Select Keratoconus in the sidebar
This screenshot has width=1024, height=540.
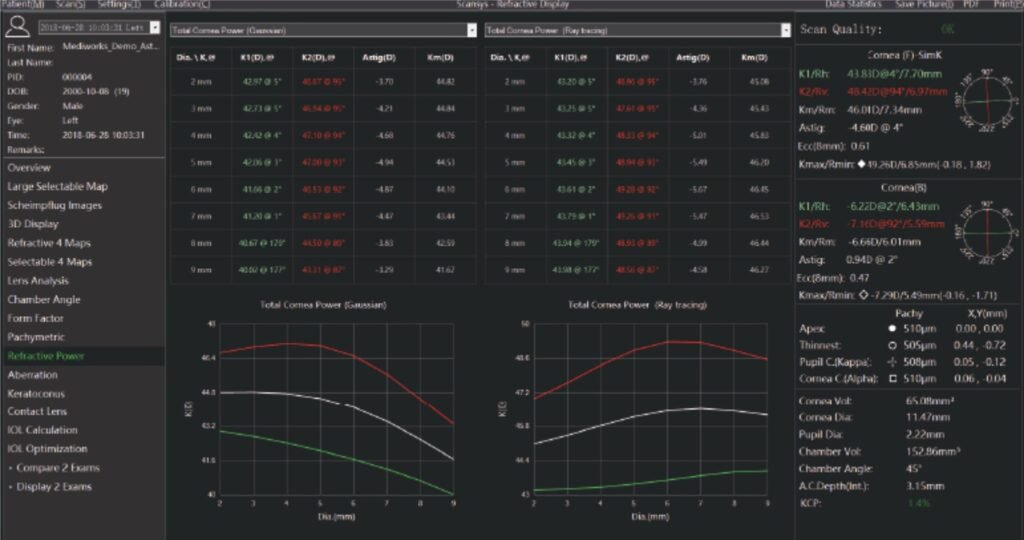tap(35, 393)
